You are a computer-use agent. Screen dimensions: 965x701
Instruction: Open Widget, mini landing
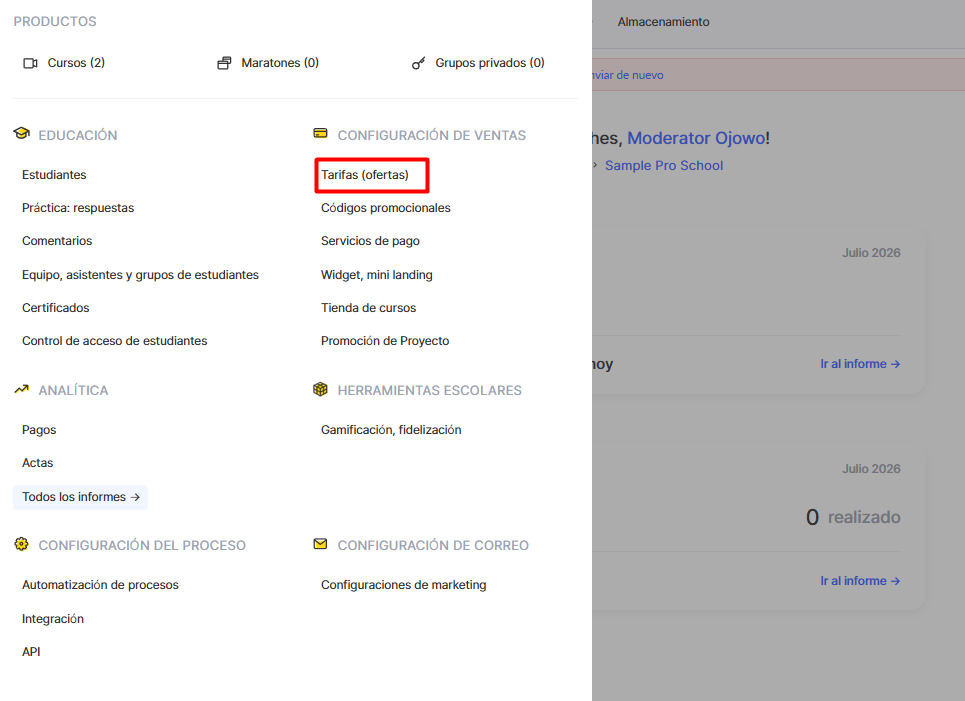pyautogui.click(x=377, y=274)
